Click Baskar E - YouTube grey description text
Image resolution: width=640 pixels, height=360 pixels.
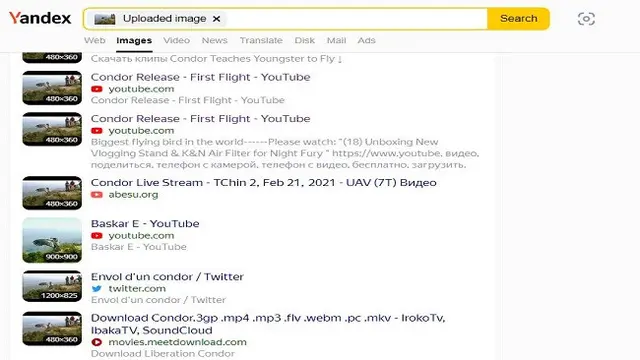(x=139, y=247)
